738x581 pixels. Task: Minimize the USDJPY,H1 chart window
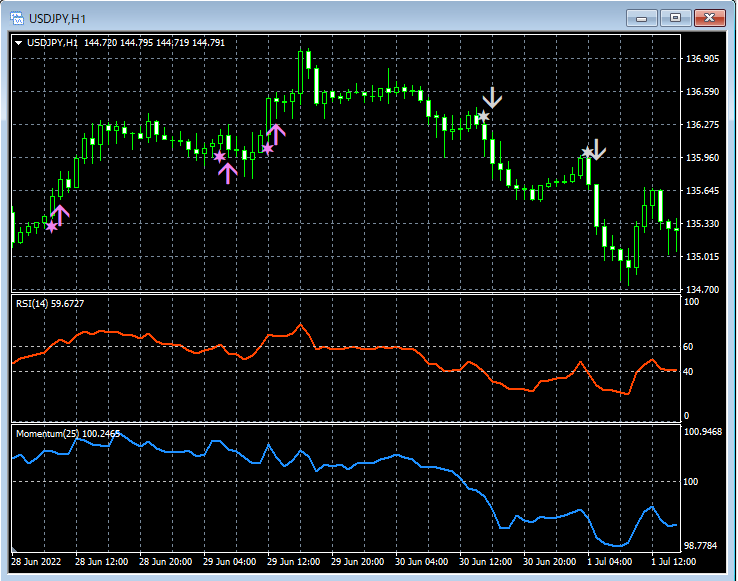(x=642, y=18)
